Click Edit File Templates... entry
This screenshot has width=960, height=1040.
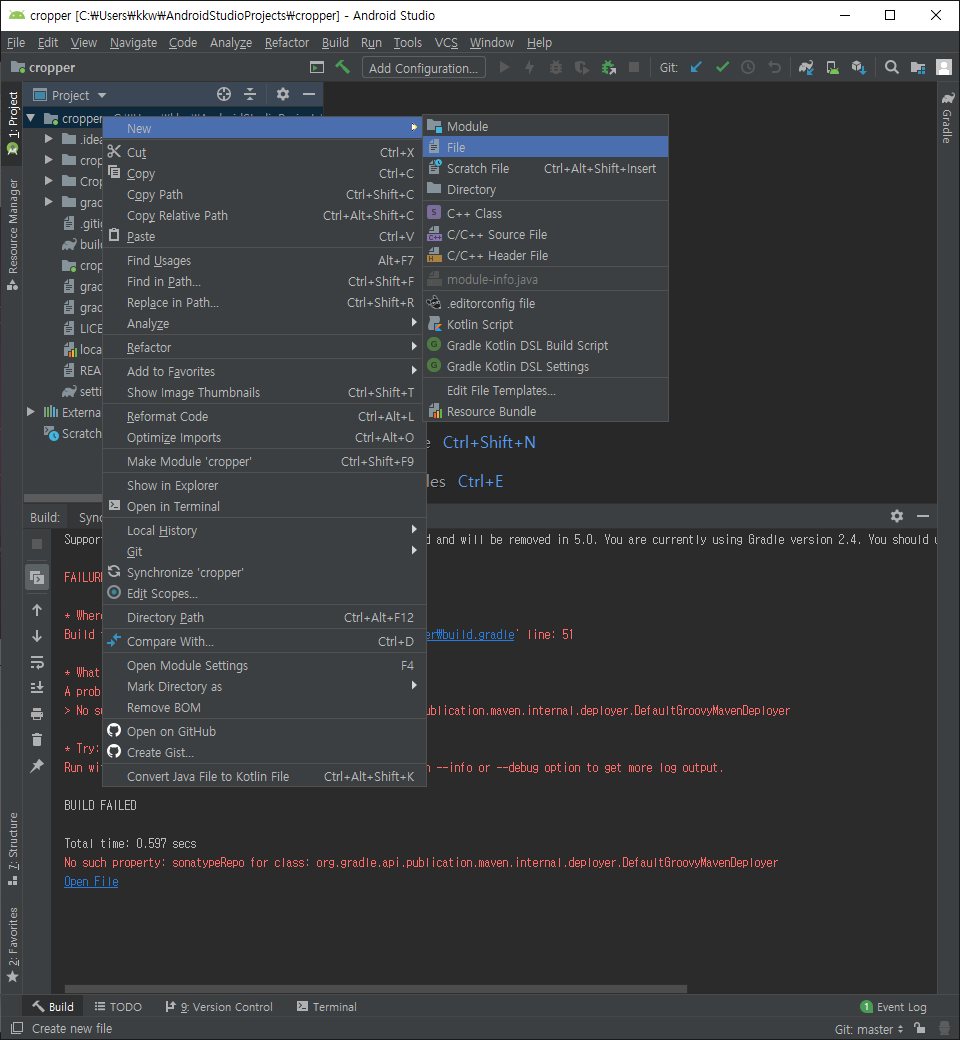click(545, 391)
